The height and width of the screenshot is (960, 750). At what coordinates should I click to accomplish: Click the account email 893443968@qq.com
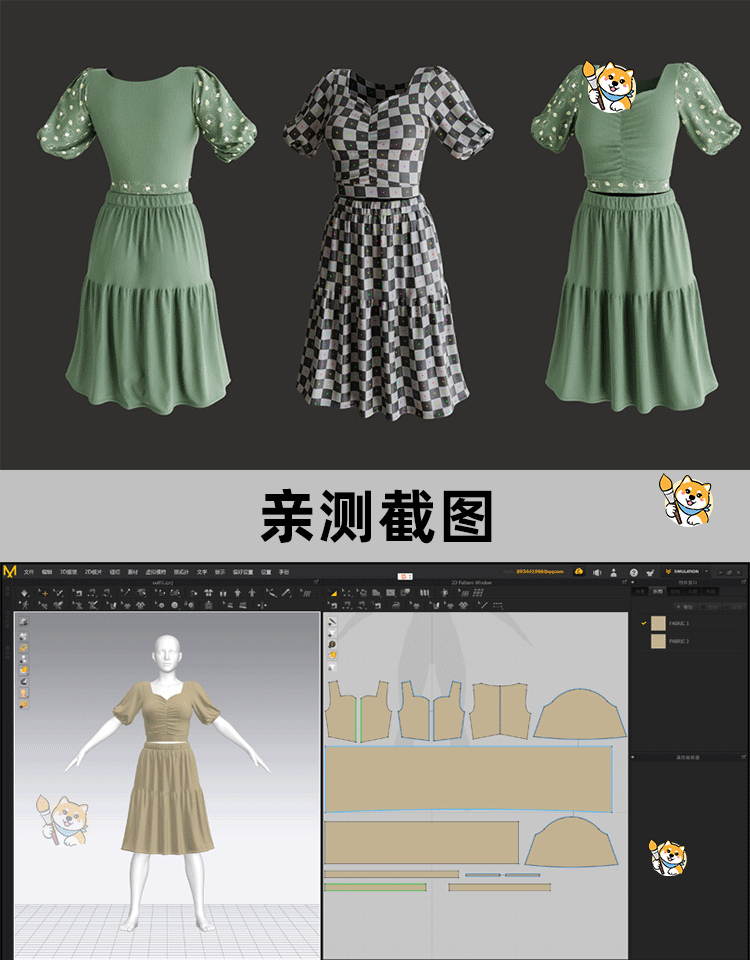(x=538, y=572)
